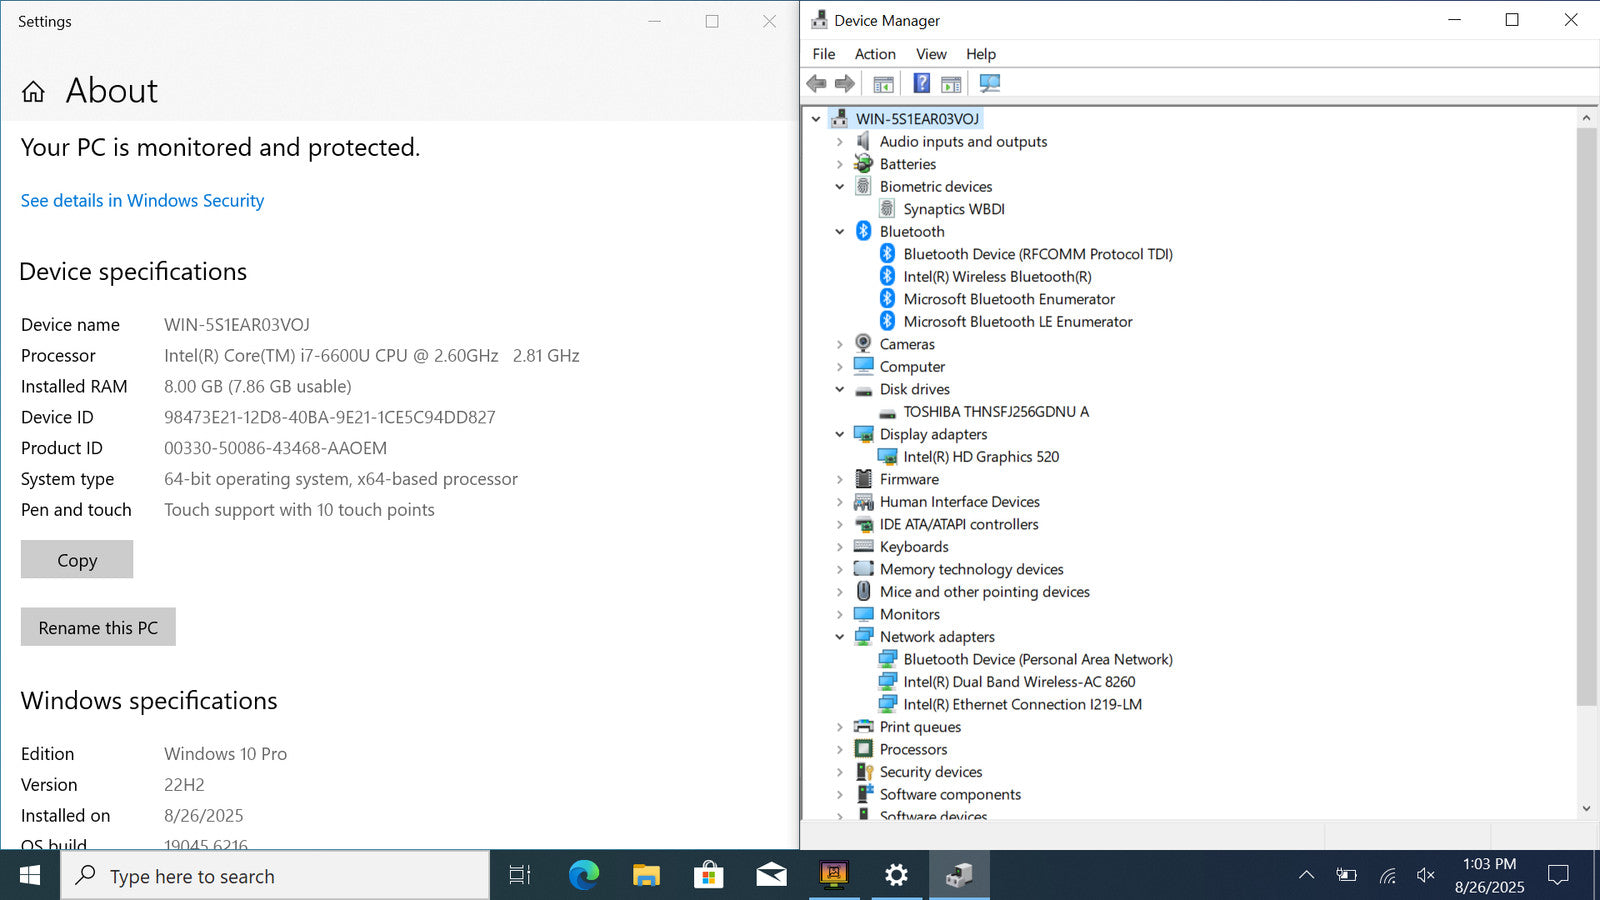
Task: Expand the Audio inputs and outputs category
Action: point(840,142)
